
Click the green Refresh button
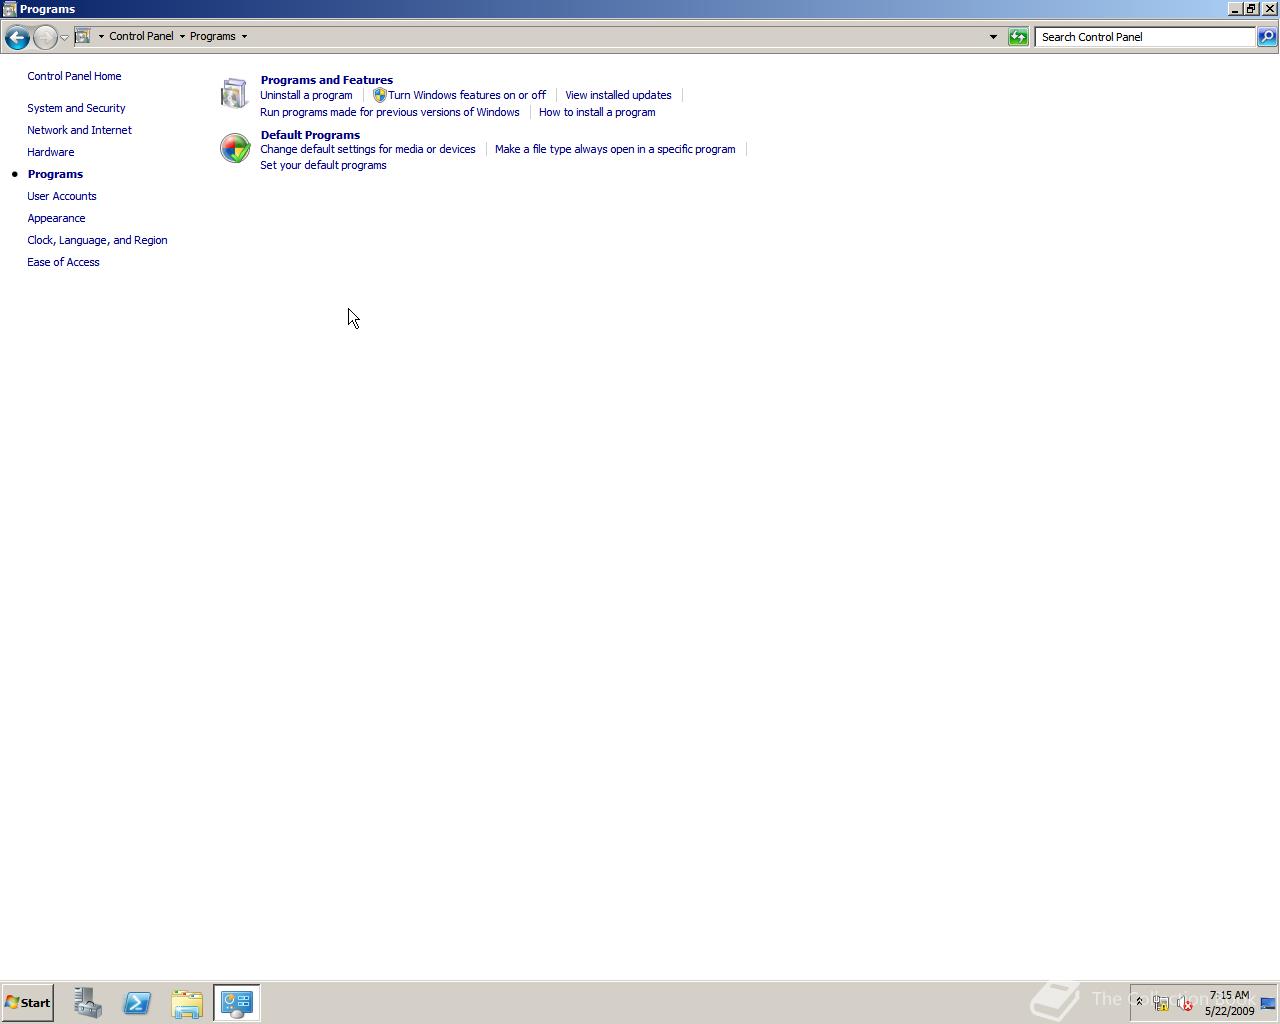1018,37
